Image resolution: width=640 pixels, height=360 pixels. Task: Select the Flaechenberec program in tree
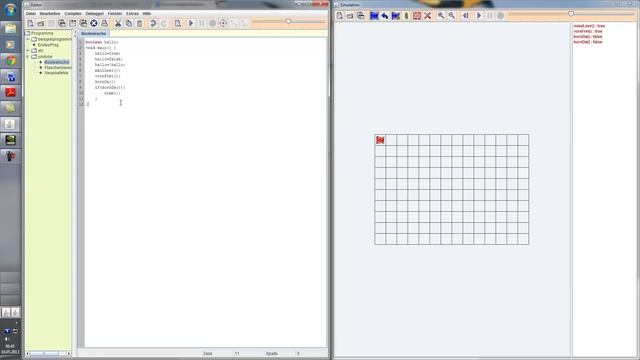[x=58, y=67]
